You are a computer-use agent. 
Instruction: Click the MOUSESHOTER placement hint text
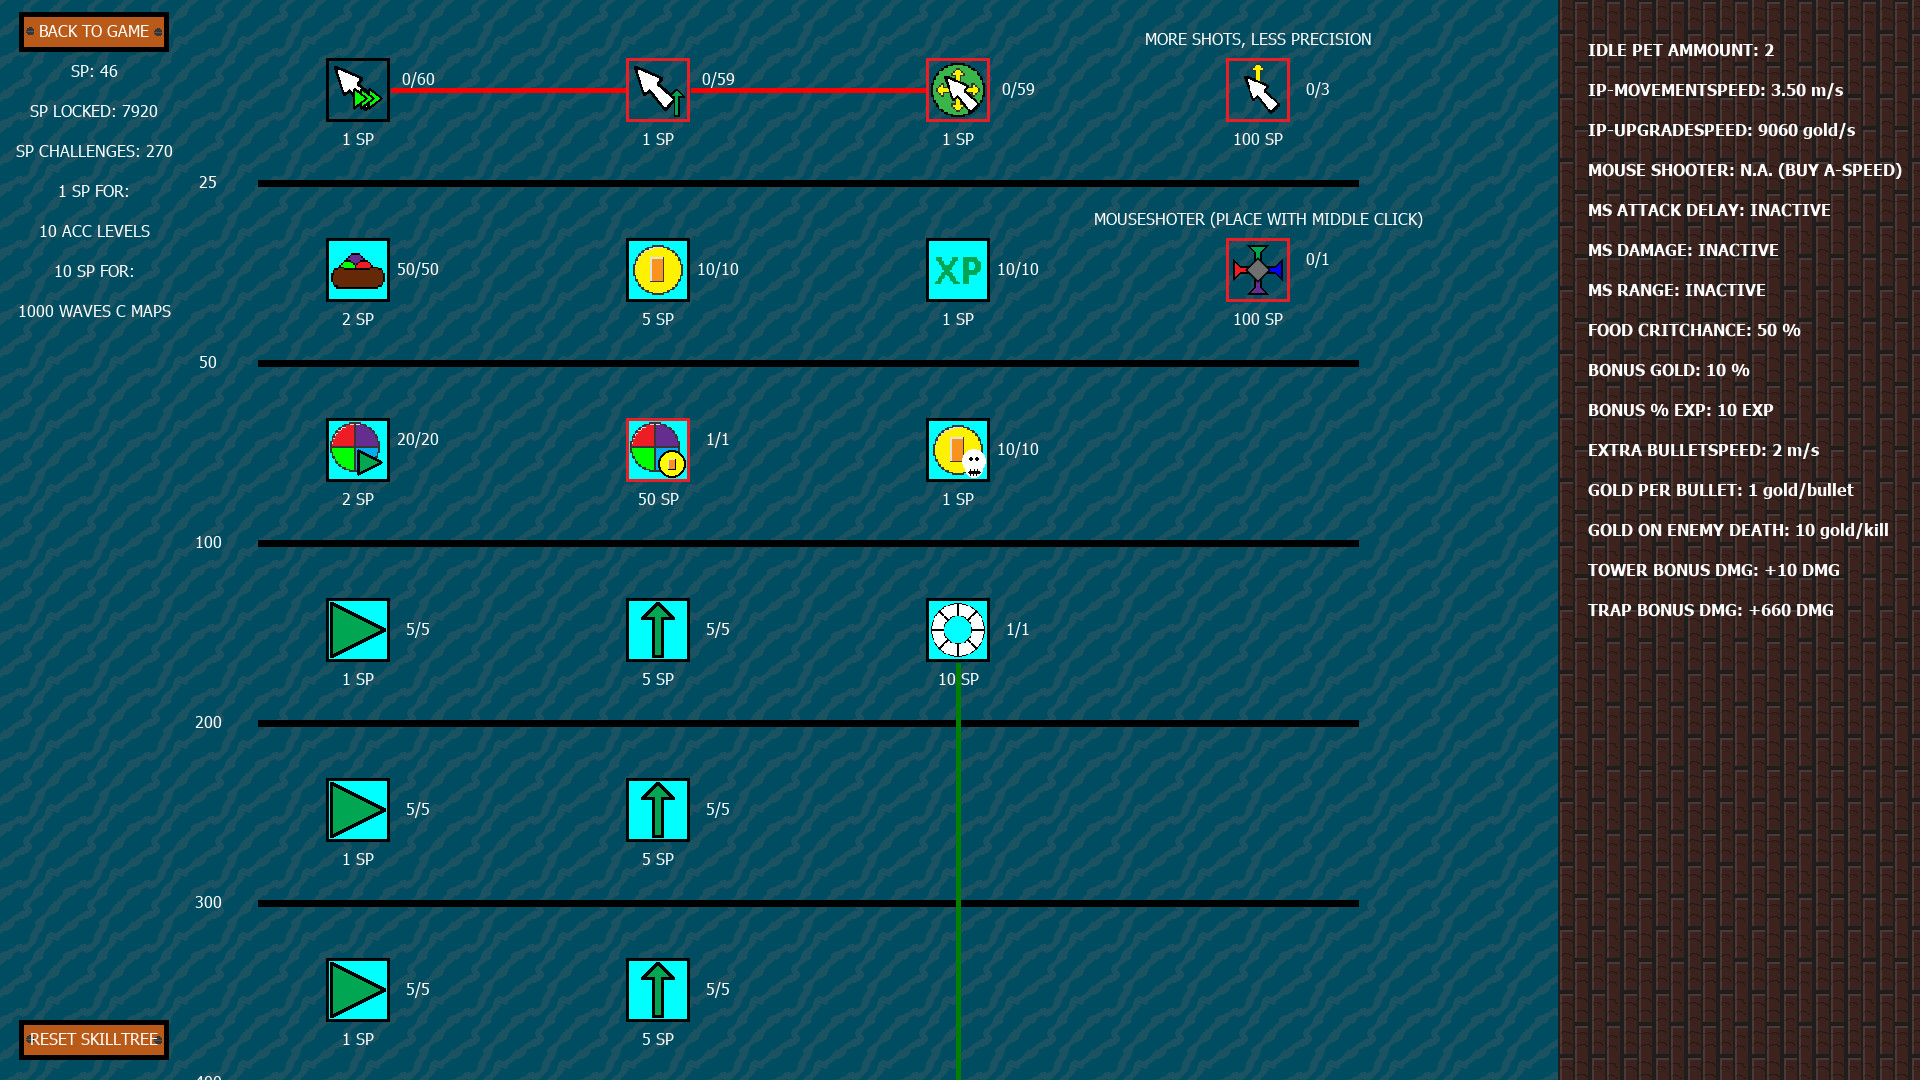coord(1258,219)
